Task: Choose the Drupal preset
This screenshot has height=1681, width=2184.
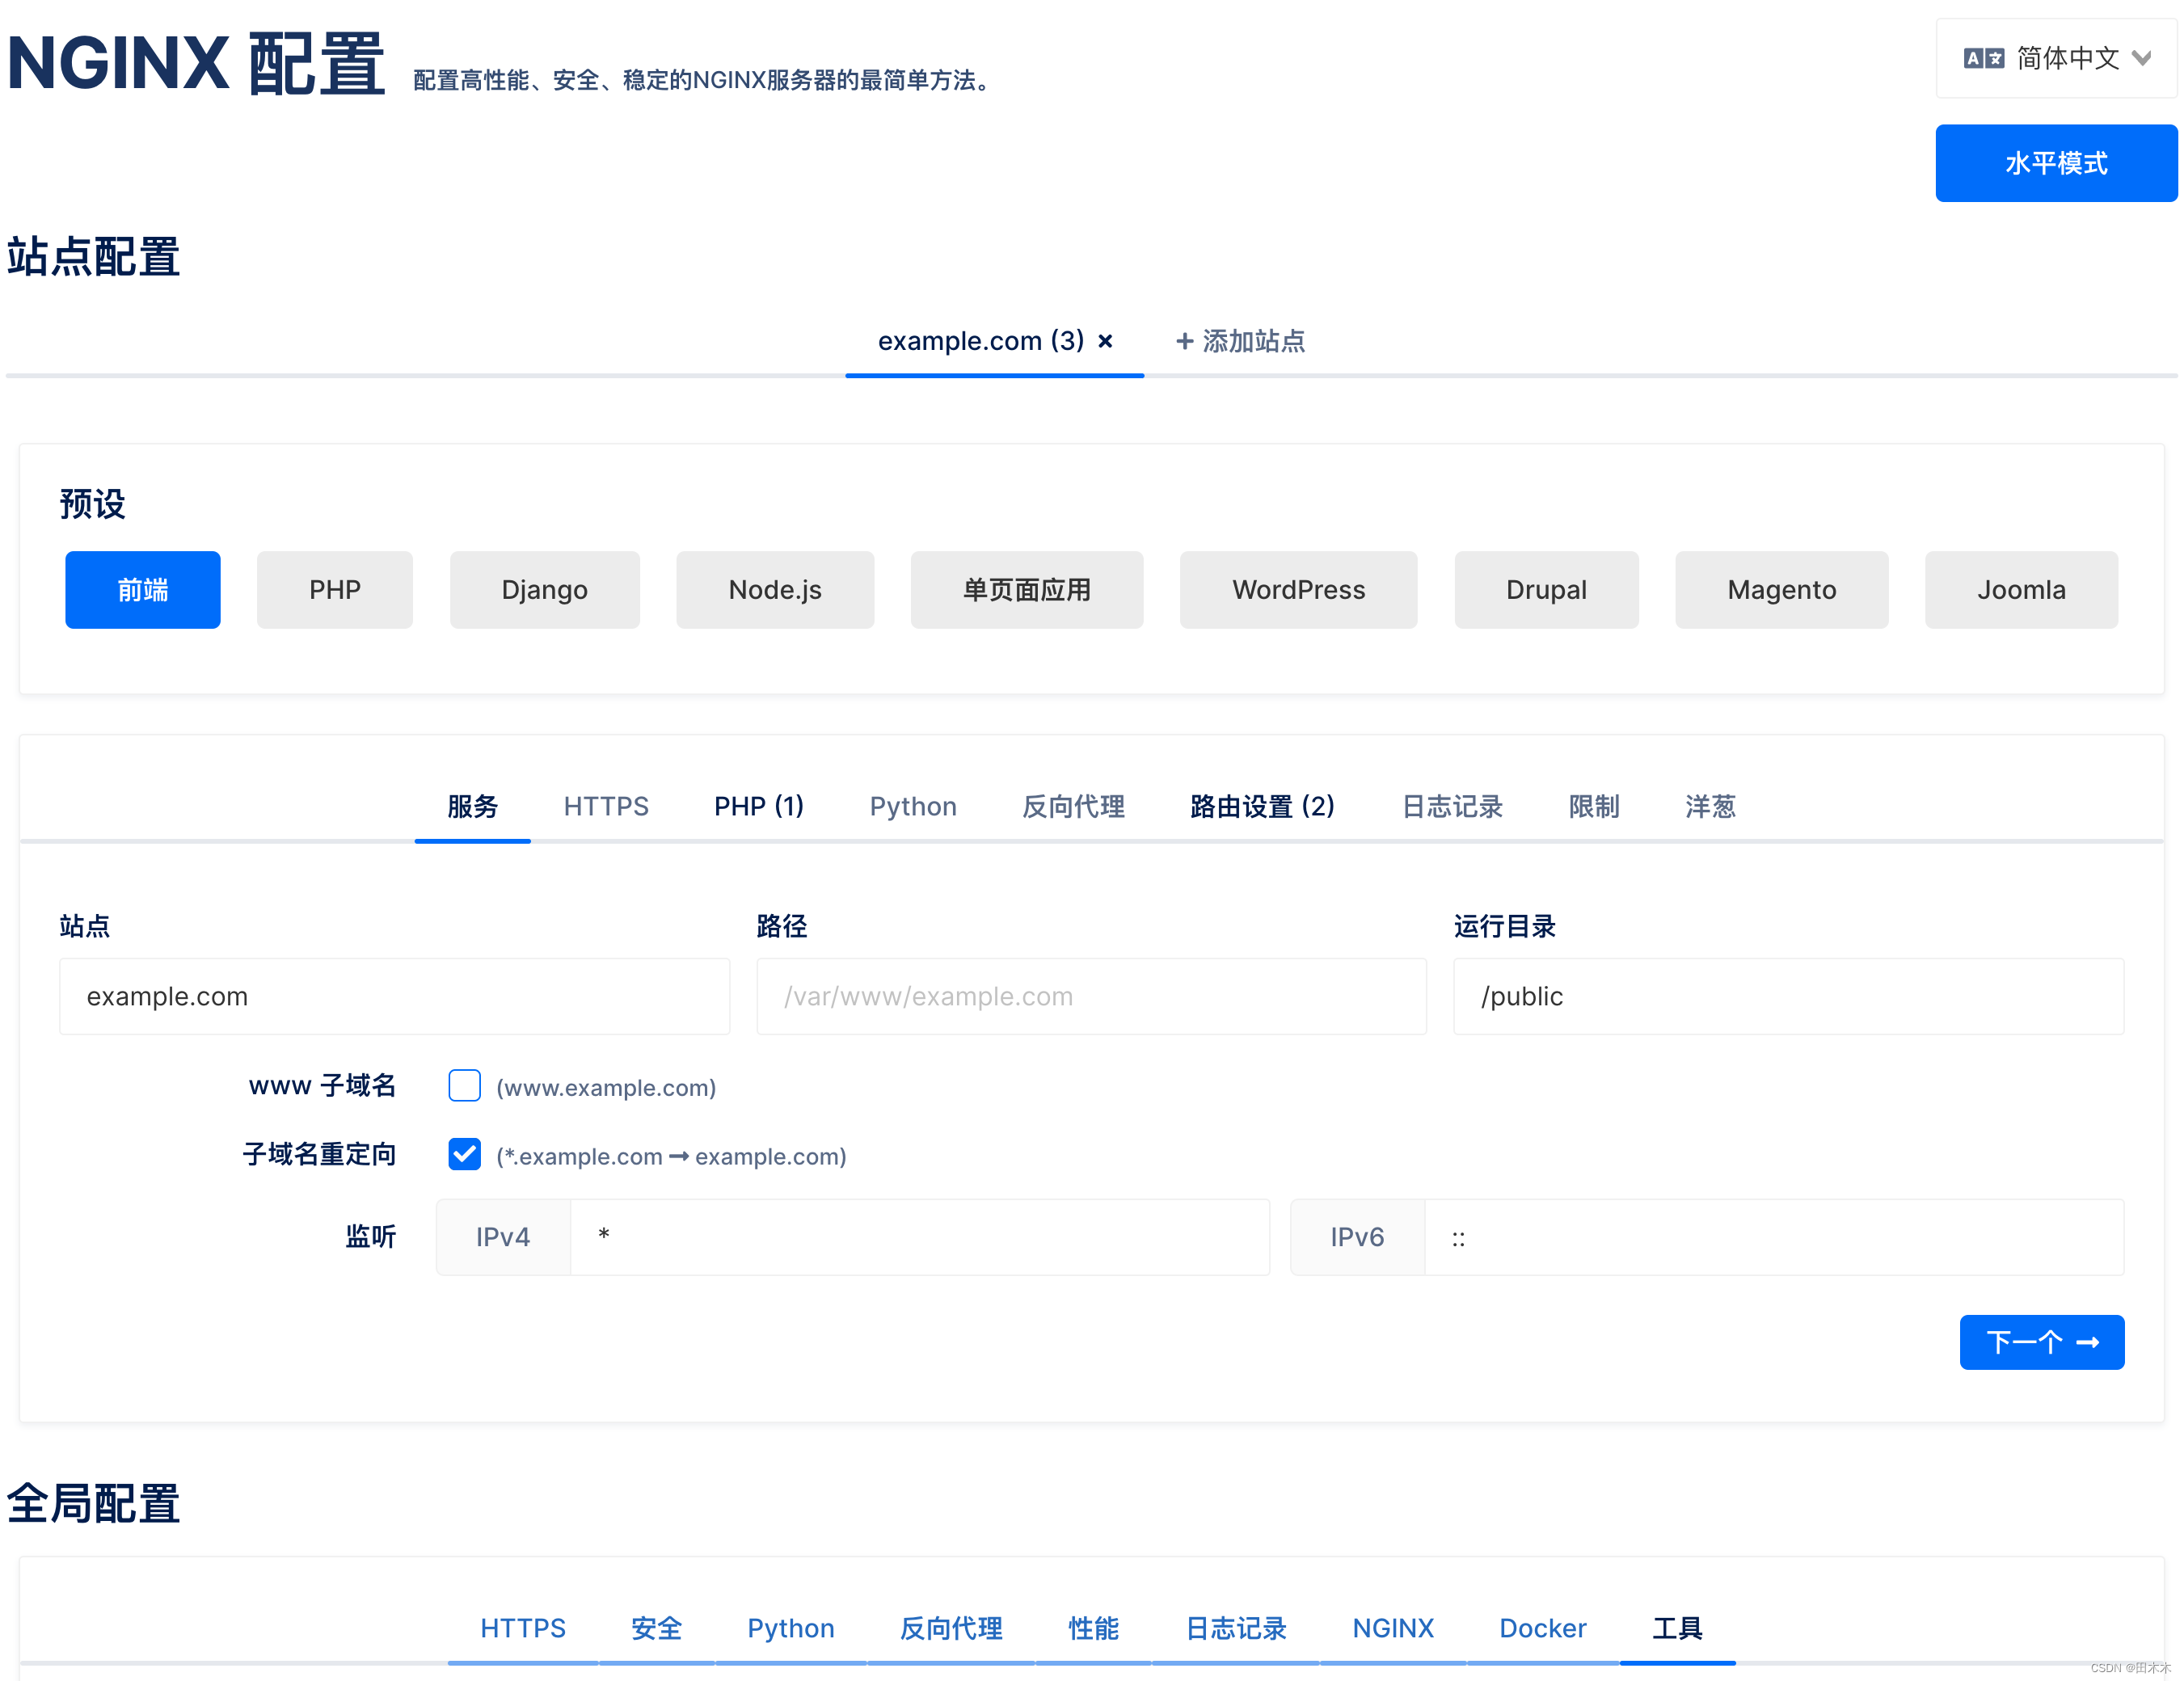Action: 1547,590
